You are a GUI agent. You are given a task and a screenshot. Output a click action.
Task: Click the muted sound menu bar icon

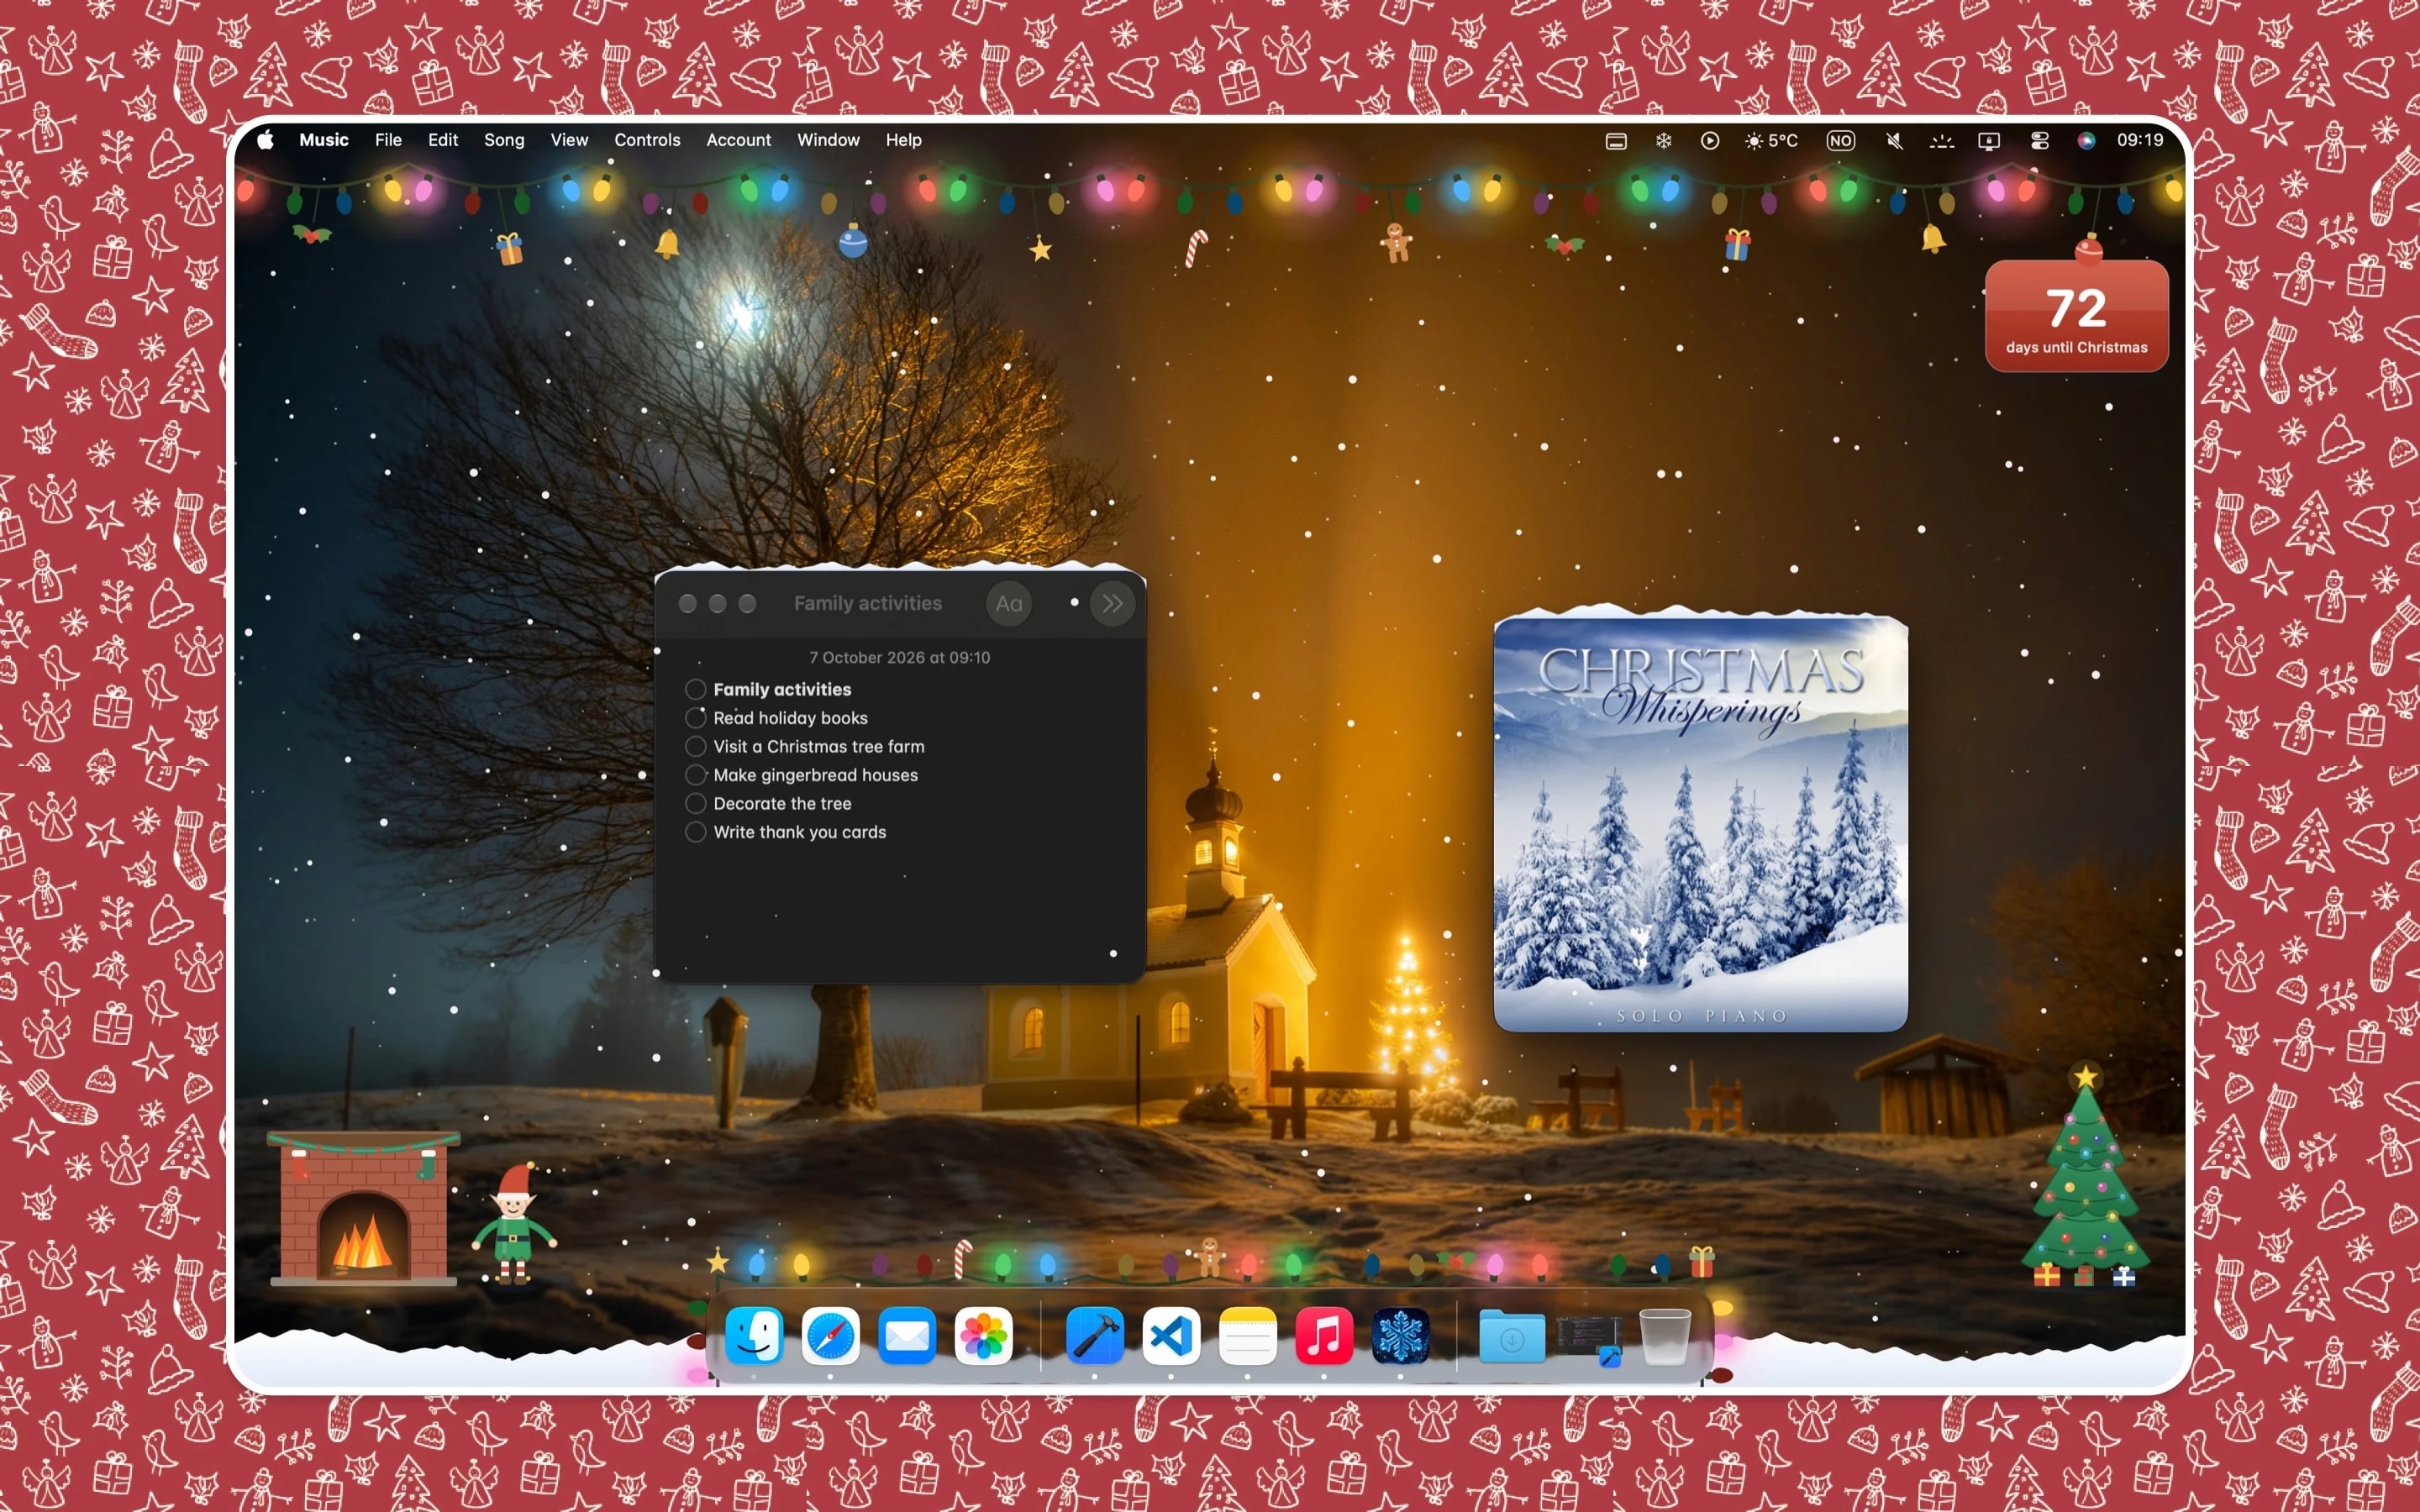tap(1894, 141)
